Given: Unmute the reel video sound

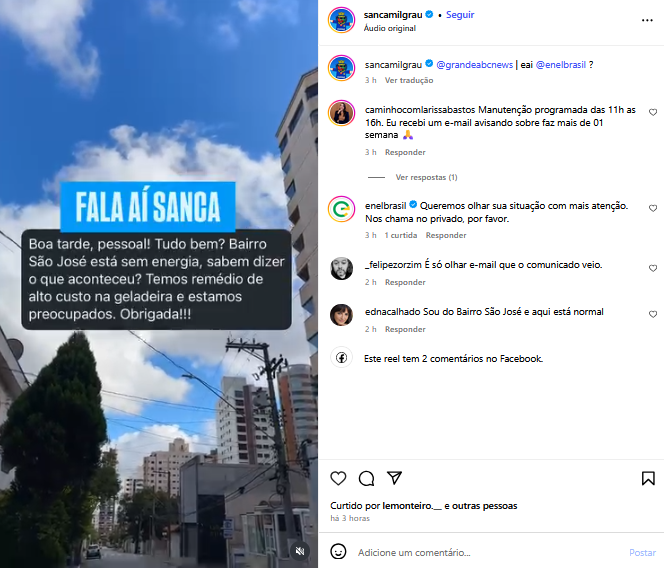Looking at the screenshot, I should pos(300,551).
